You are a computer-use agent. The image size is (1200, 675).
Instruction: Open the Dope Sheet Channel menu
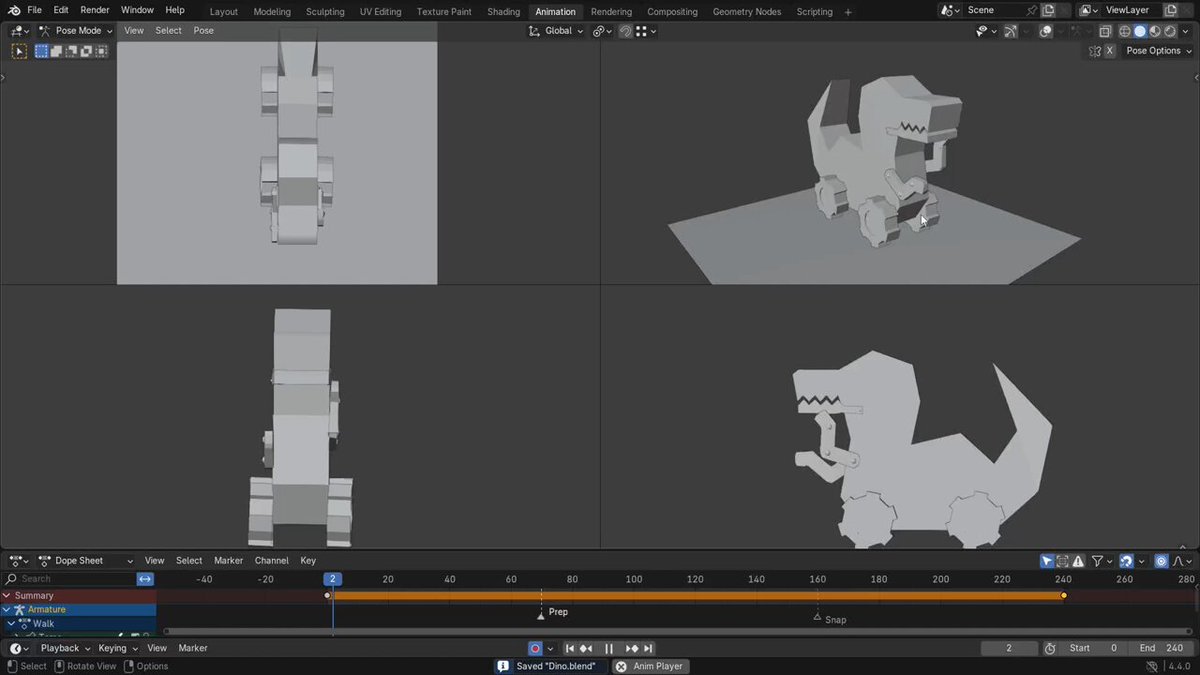click(271, 561)
